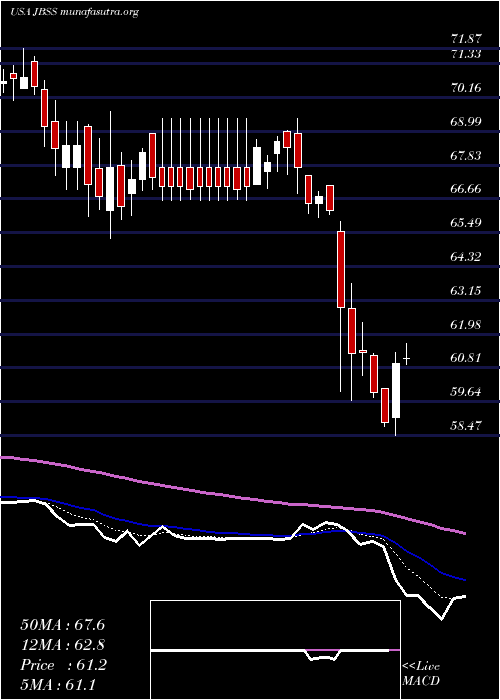This screenshot has height=700, width=500.
Task: Click the '12MA : 62.8' readout
Action: (62, 645)
